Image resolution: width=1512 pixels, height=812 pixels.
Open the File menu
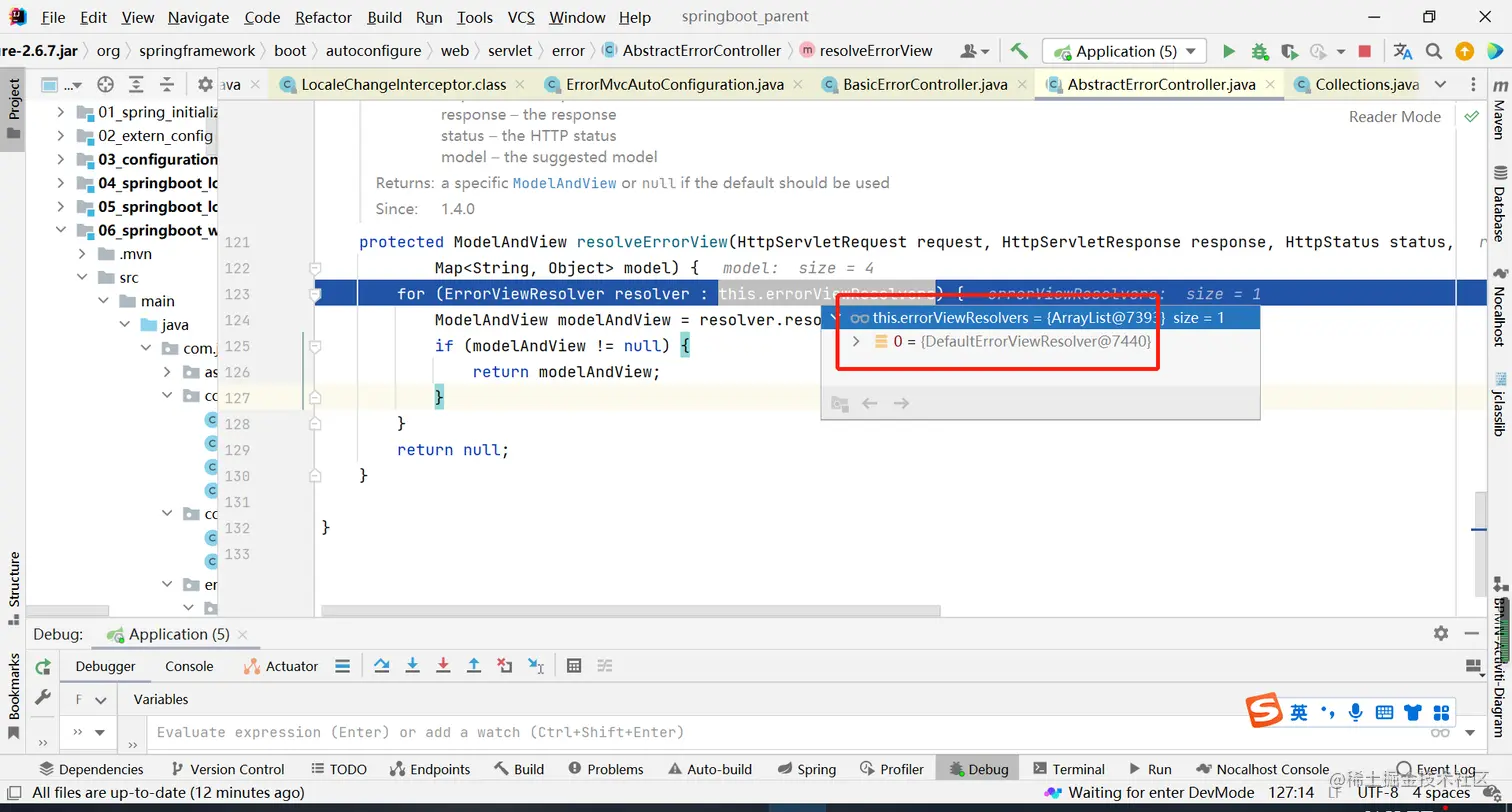(x=53, y=18)
